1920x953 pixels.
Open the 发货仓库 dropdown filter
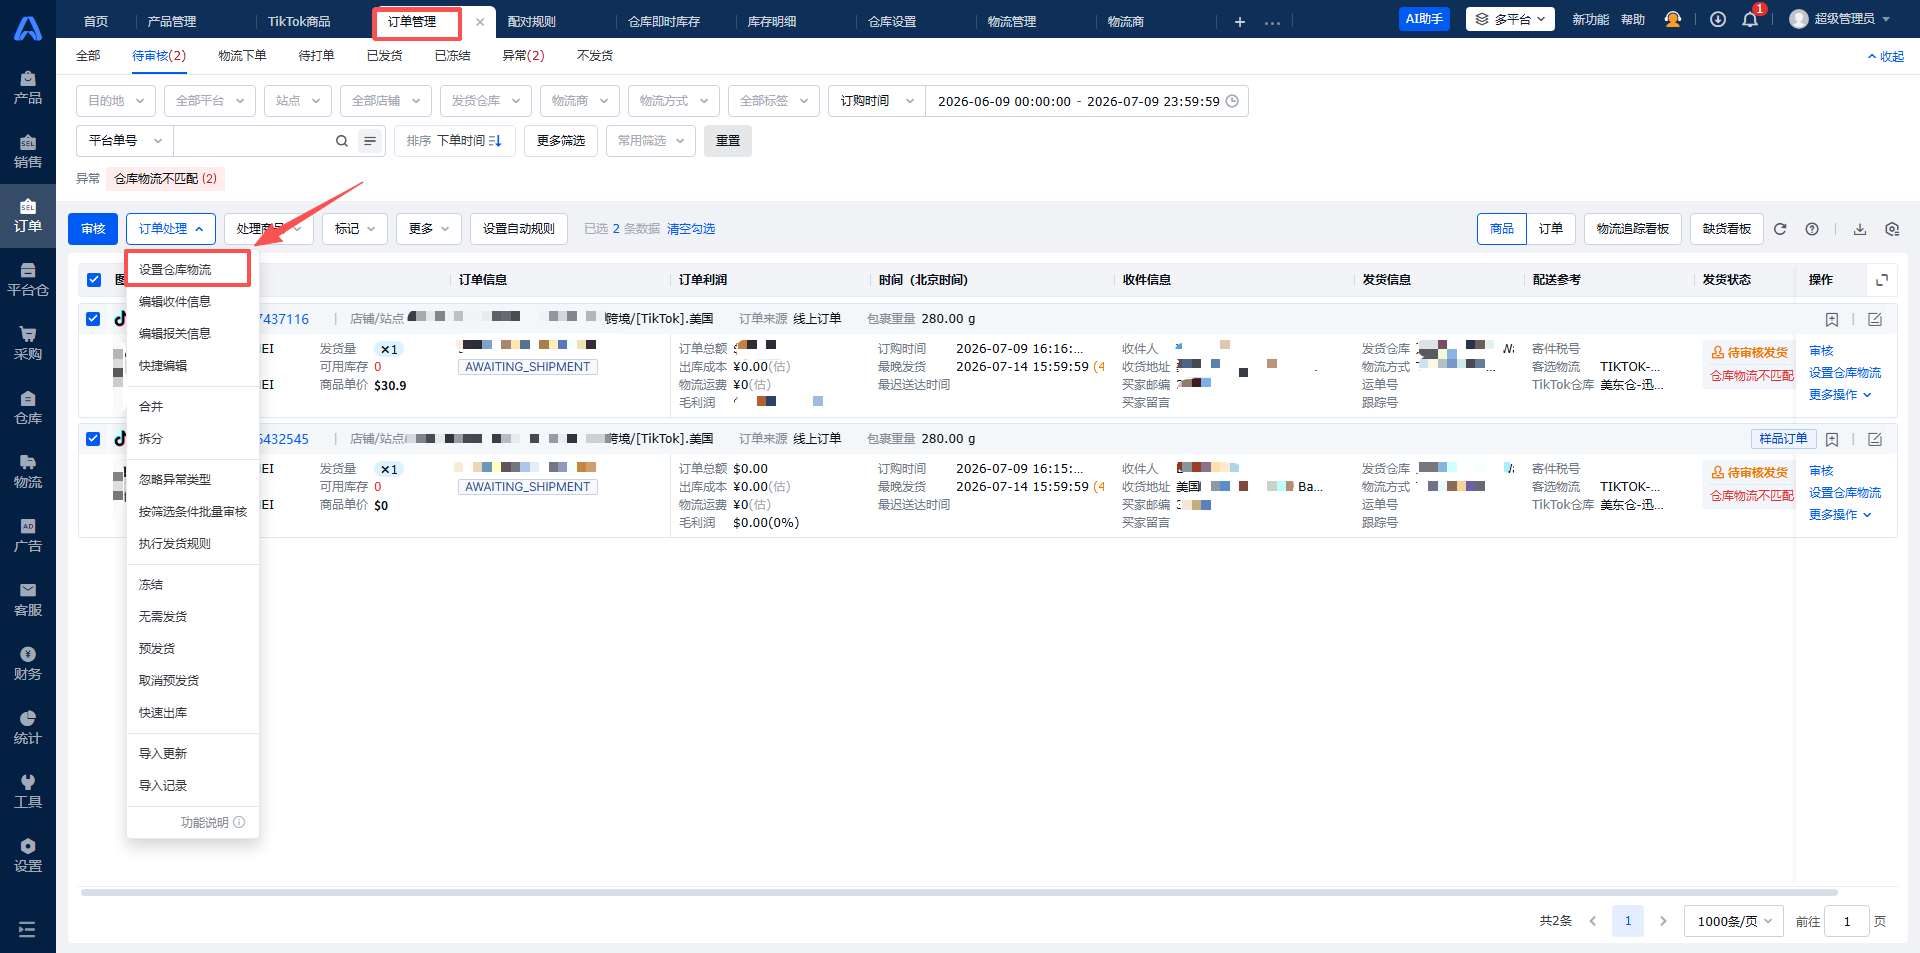486,101
